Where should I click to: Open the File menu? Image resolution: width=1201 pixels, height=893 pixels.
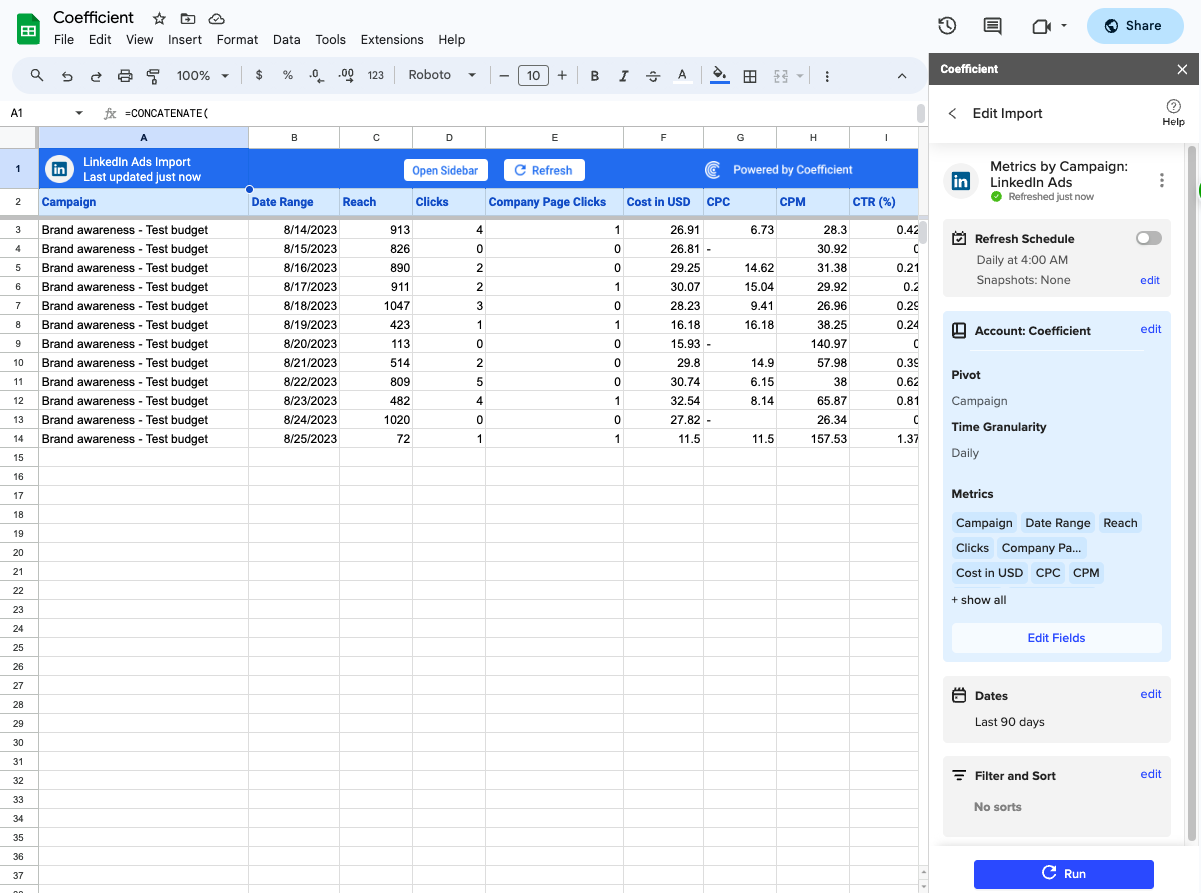(x=64, y=40)
